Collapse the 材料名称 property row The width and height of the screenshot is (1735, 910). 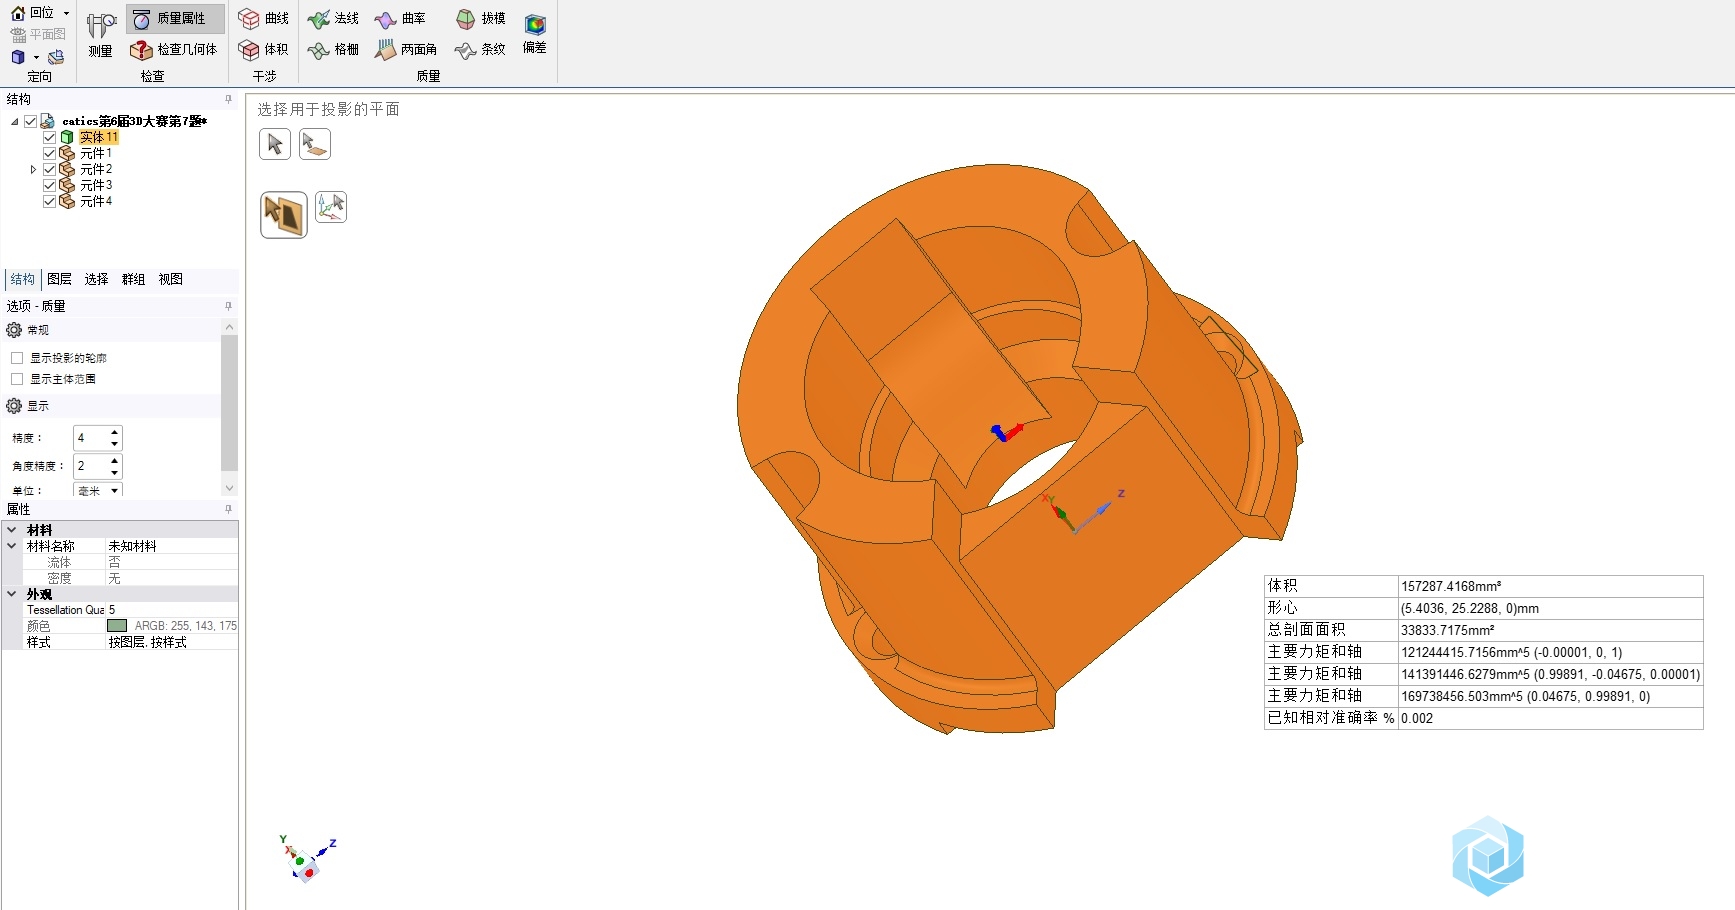click(x=12, y=546)
